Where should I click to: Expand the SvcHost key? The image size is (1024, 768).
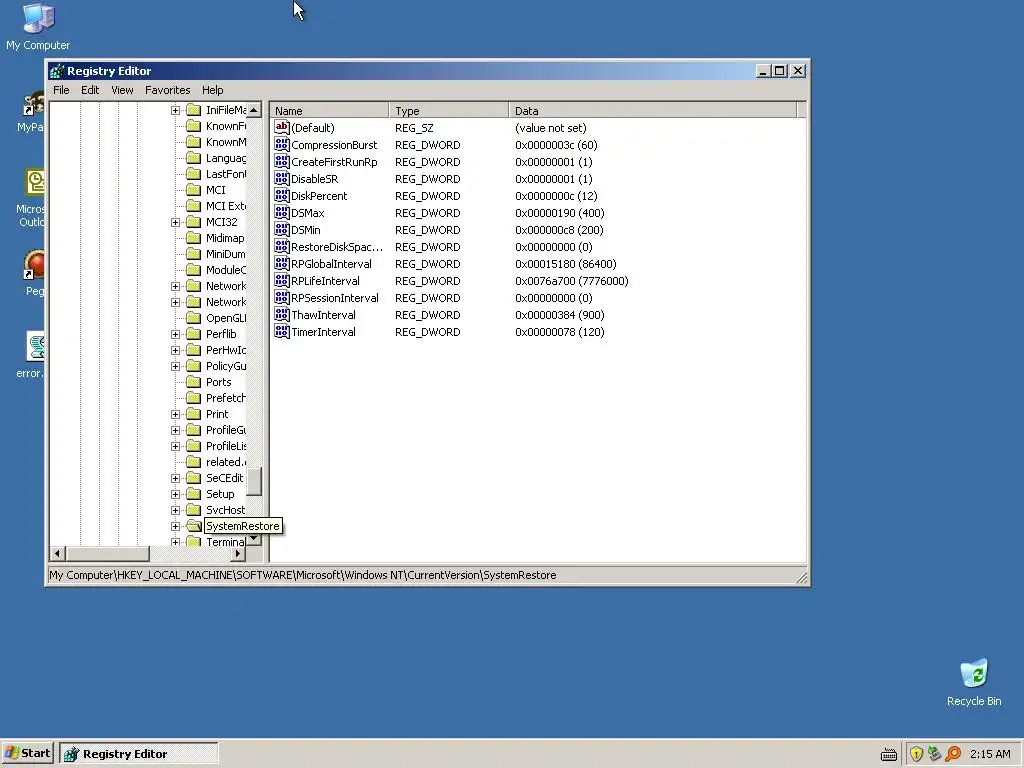tap(175, 510)
